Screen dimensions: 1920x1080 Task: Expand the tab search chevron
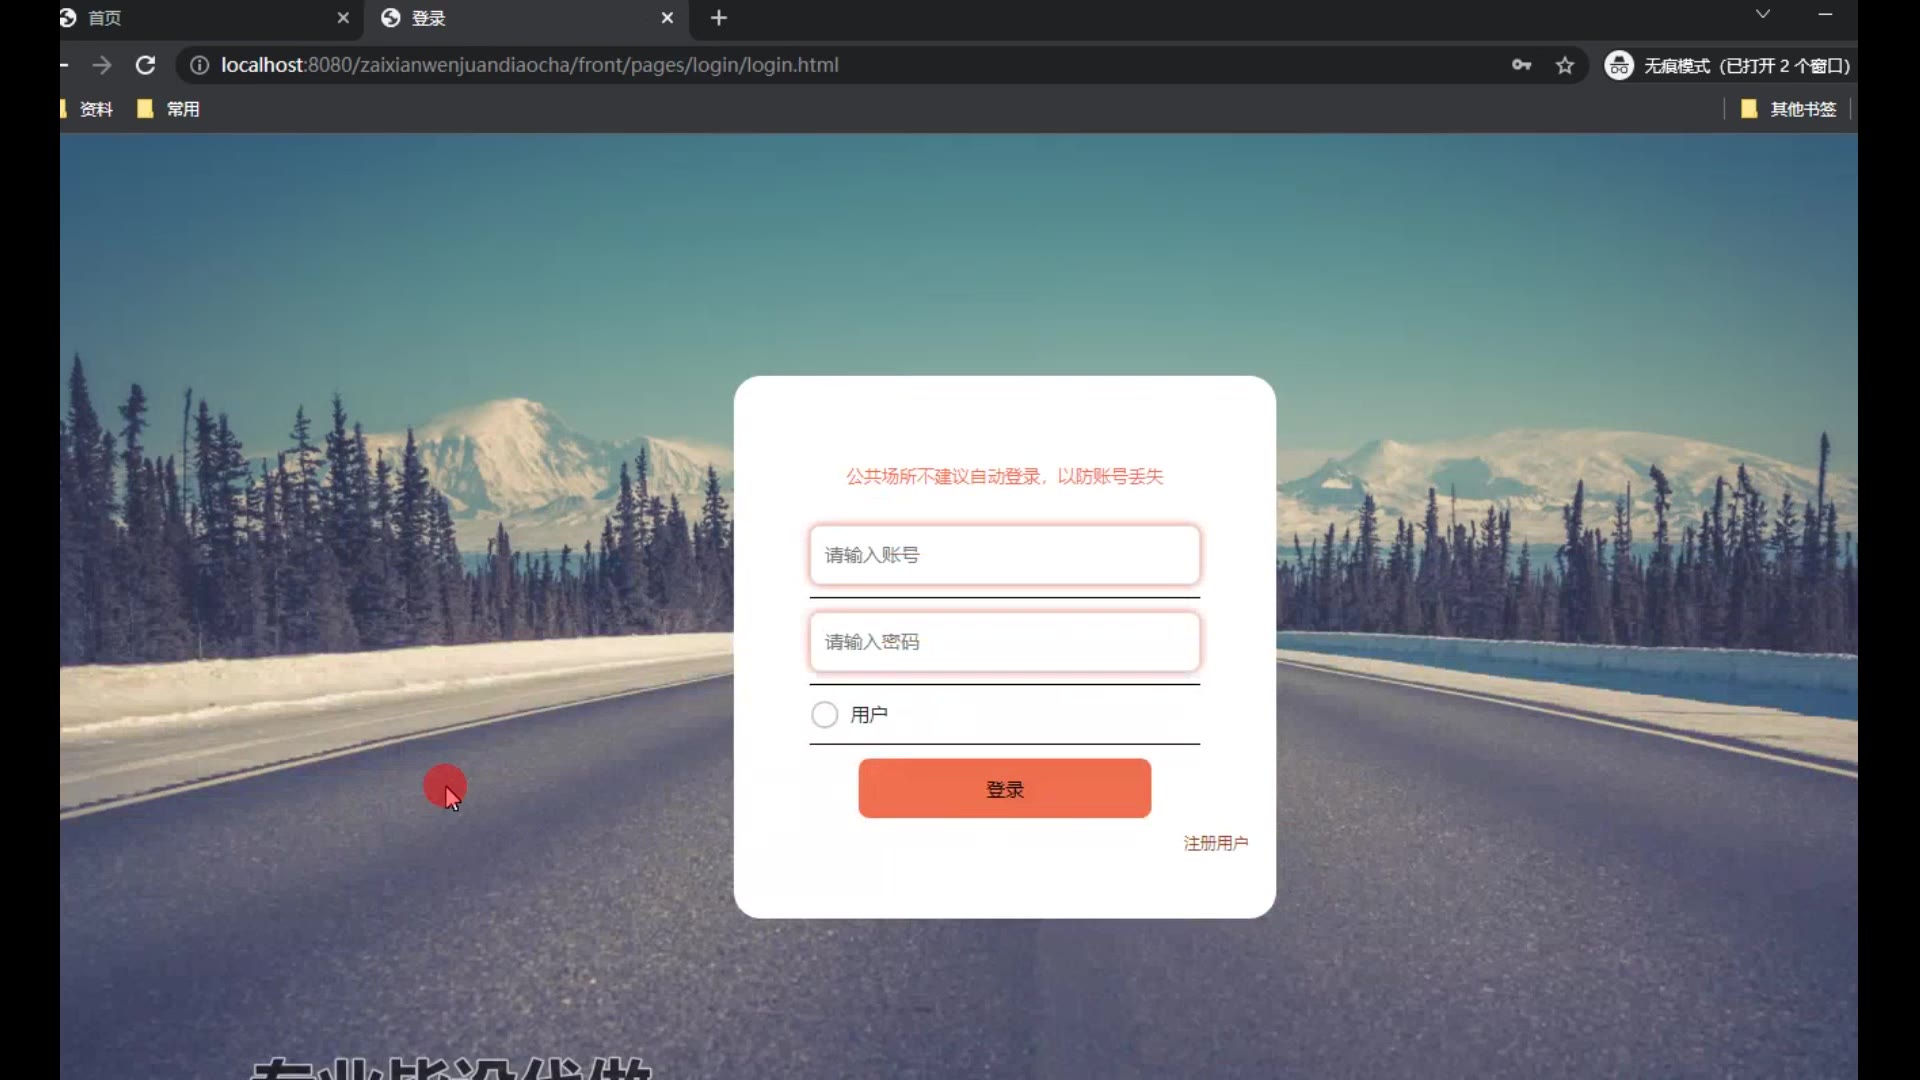pos(1763,14)
